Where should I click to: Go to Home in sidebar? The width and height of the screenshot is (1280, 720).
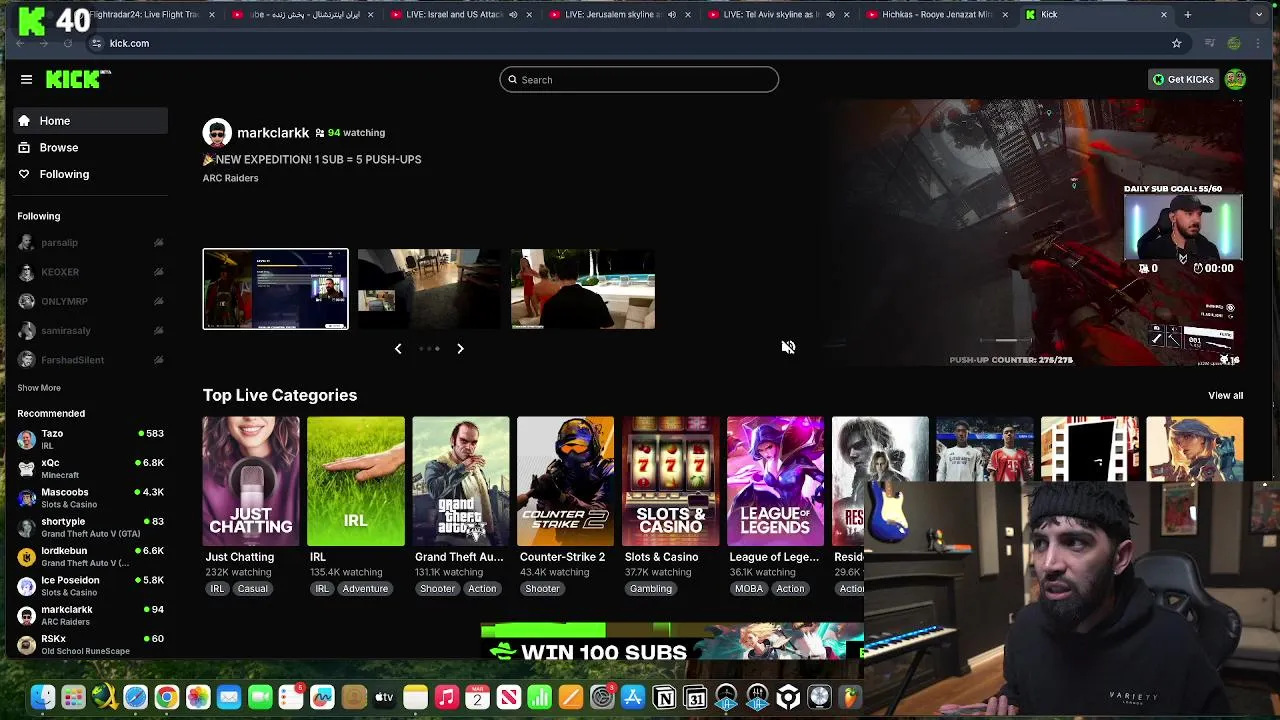coord(90,121)
